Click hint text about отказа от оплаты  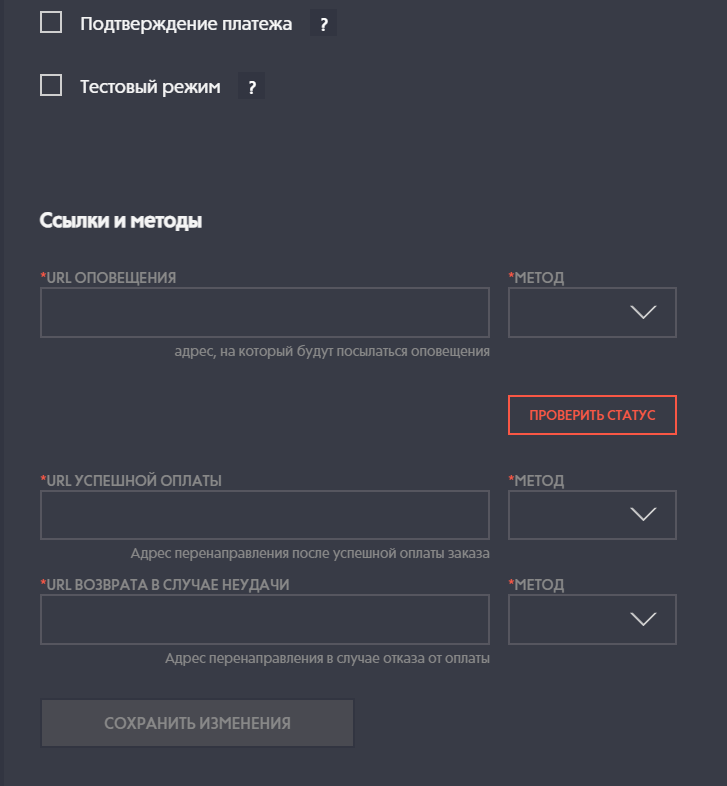coord(327,658)
